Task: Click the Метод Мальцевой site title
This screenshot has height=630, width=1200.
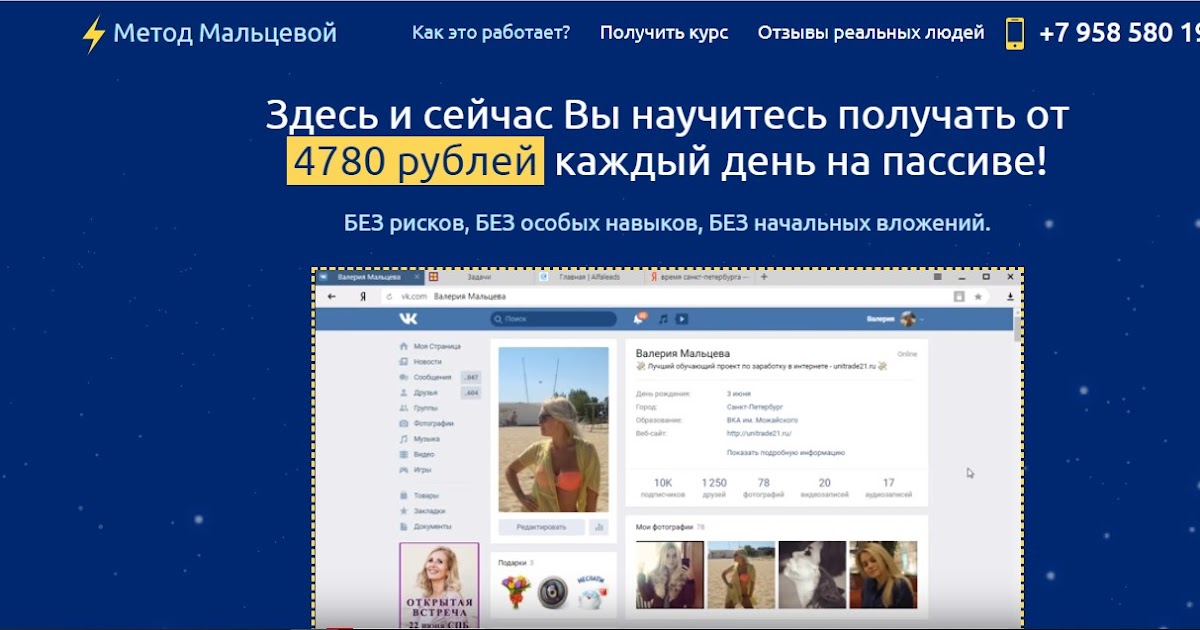Action: pyautogui.click(x=225, y=33)
